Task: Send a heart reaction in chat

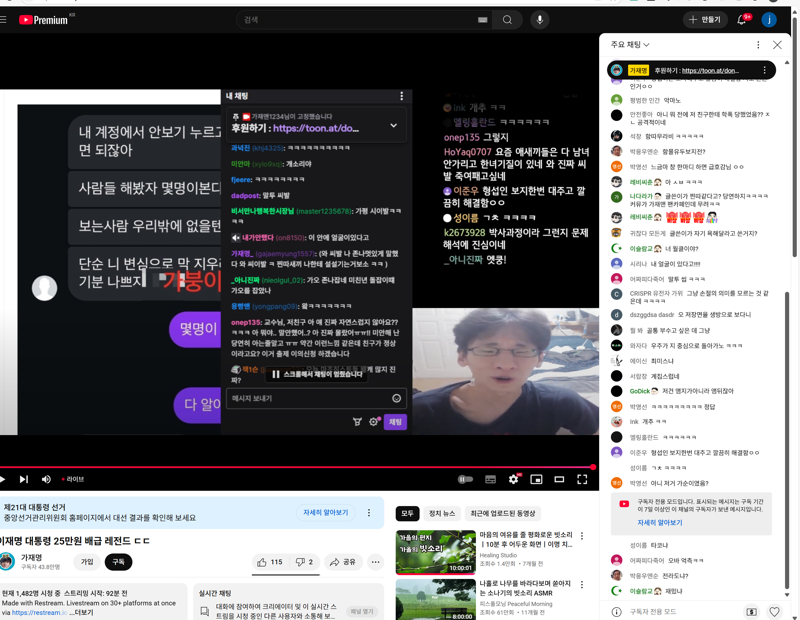Action: click(774, 611)
